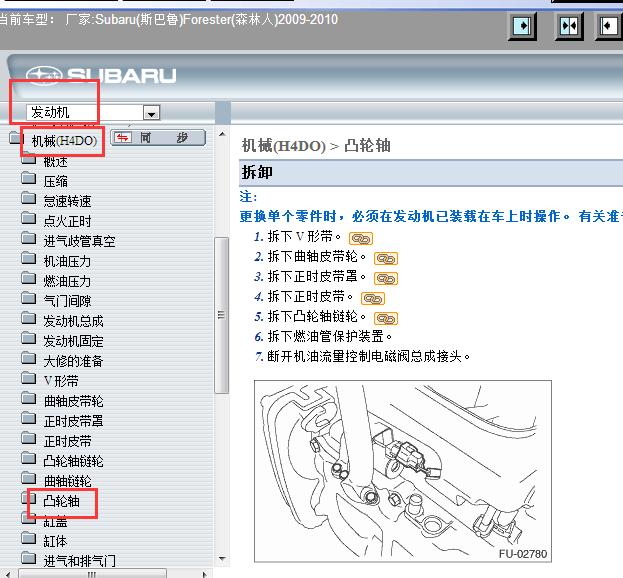Select the 机械(H4DO) root tree node
This screenshot has width=623, height=578.
click(x=64, y=141)
